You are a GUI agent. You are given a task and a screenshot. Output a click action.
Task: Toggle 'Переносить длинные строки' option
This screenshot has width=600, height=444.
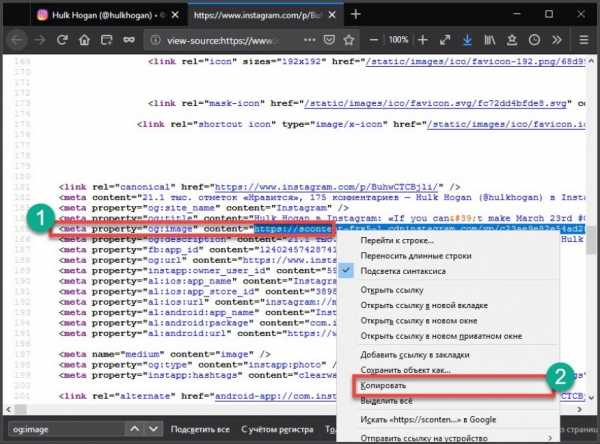point(416,256)
